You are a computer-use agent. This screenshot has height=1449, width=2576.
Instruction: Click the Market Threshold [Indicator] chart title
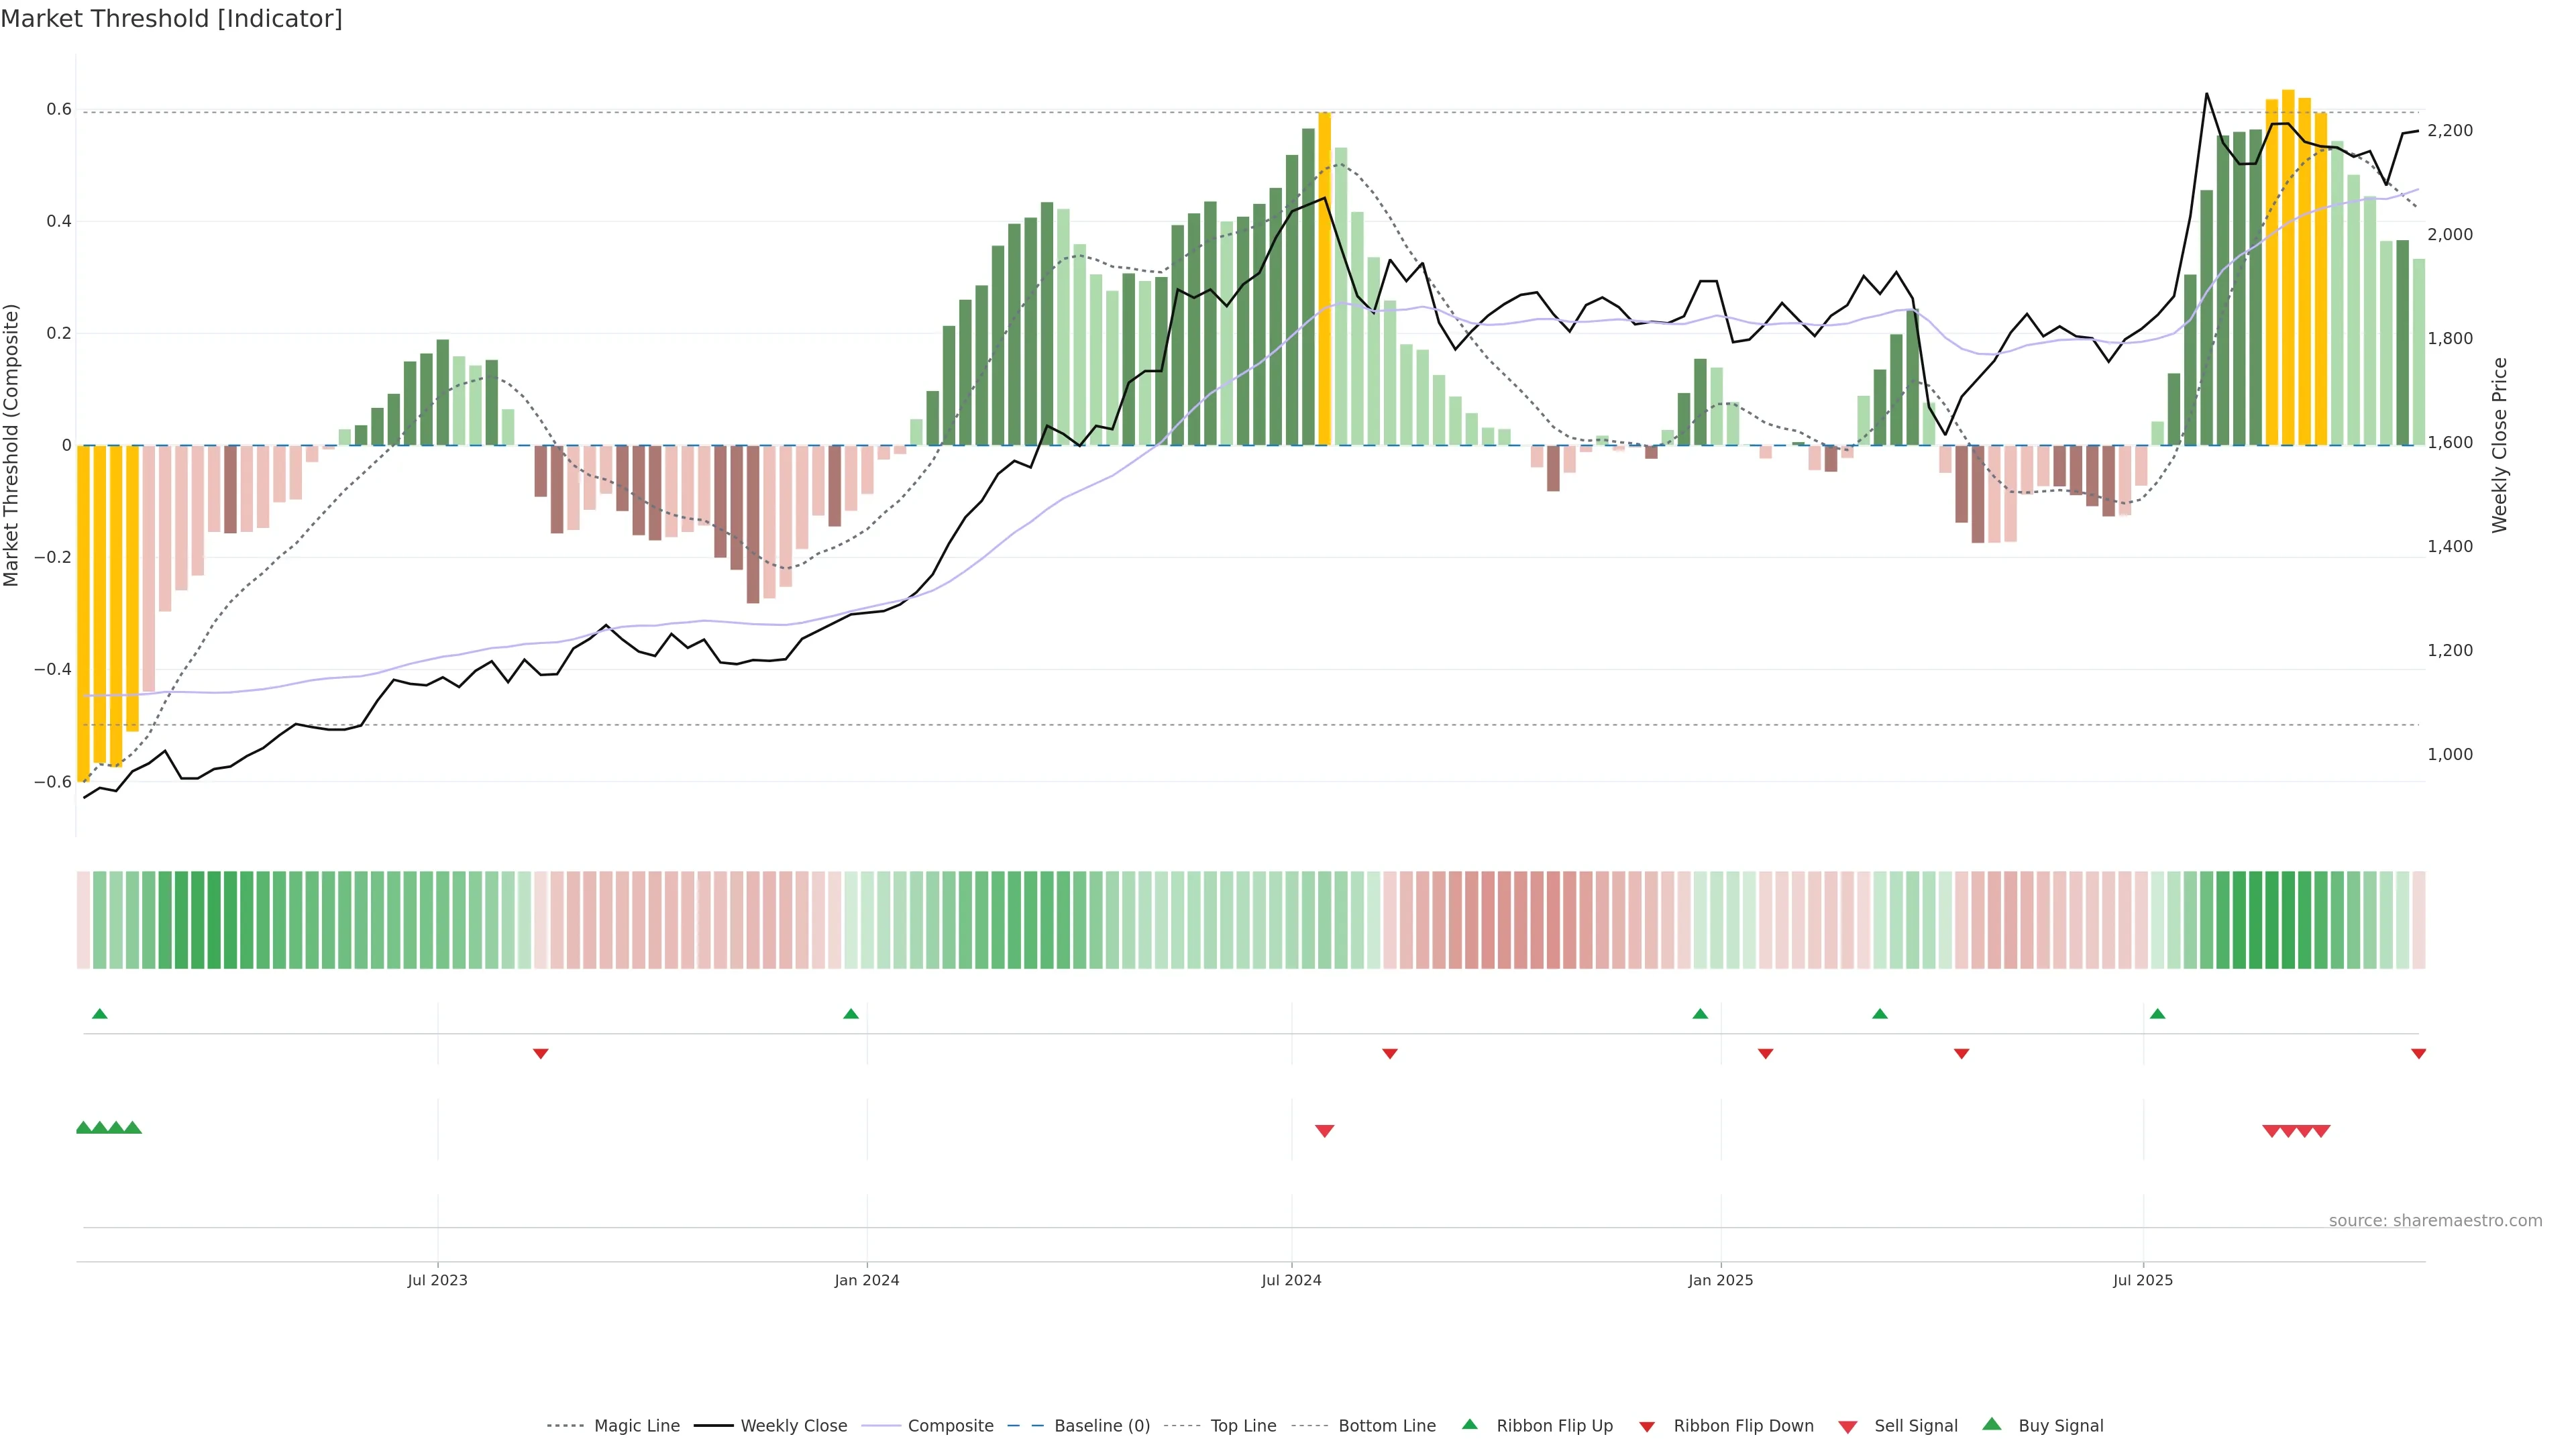pyautogui.click(x=171, y=19)
